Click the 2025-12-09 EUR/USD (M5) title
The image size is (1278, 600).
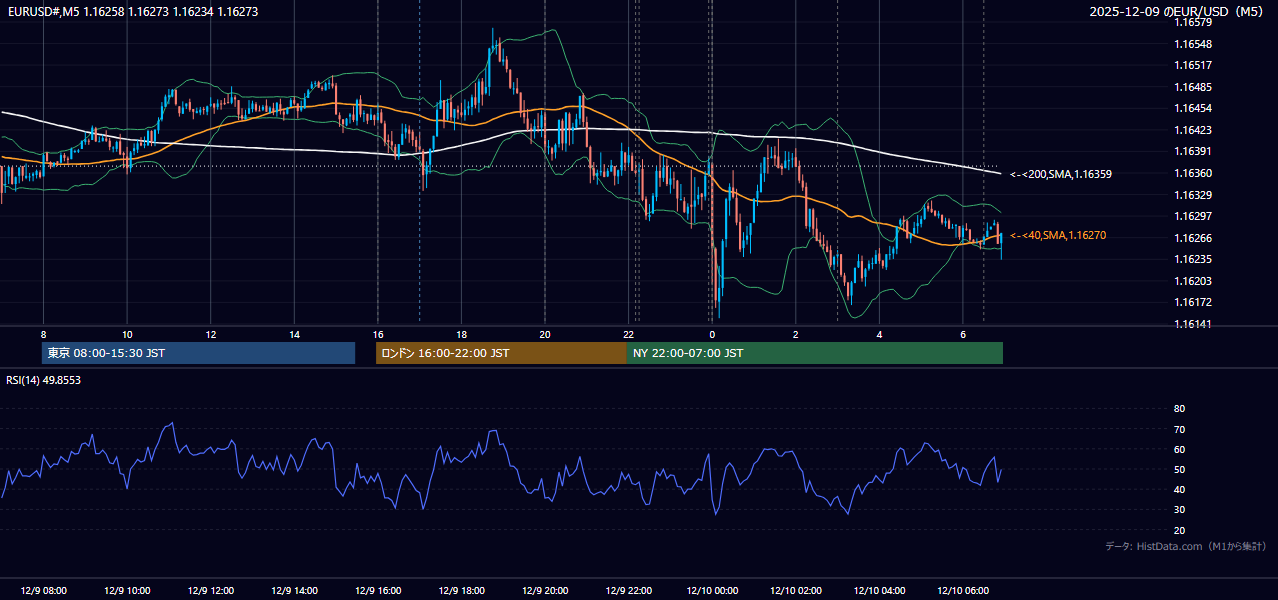(1178, 12)
